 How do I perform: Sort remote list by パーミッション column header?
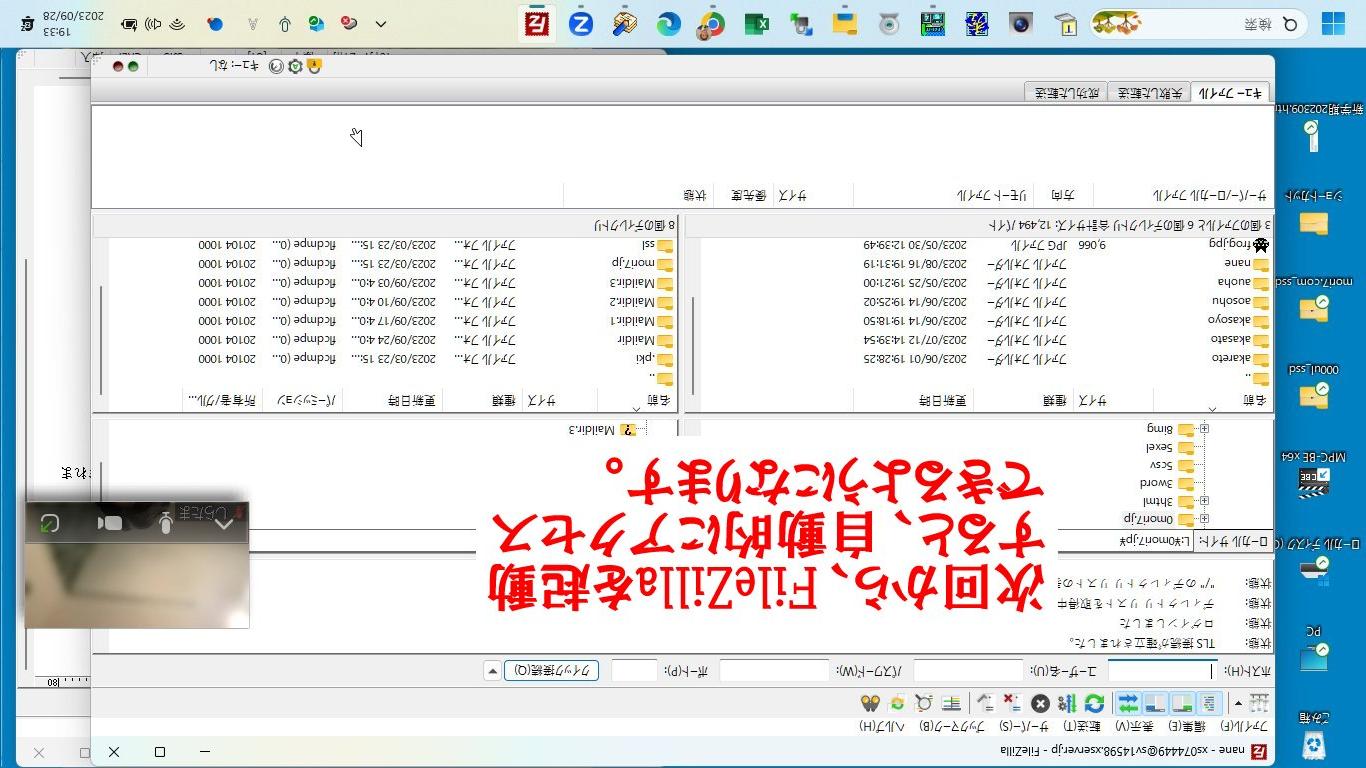(301, 400)
